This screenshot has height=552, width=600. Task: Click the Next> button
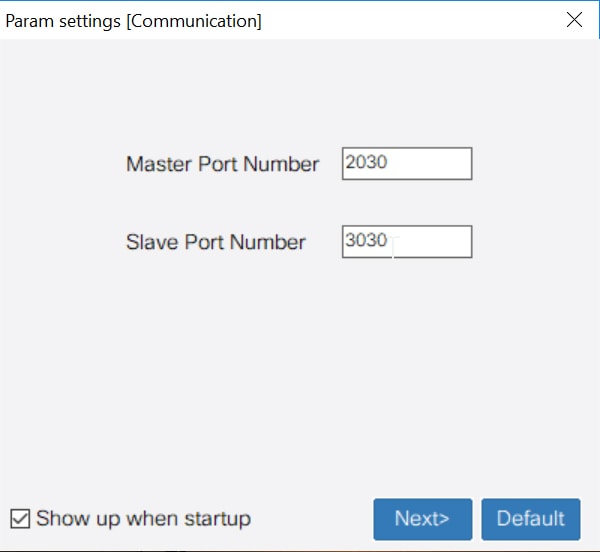[x=422, y=519]
